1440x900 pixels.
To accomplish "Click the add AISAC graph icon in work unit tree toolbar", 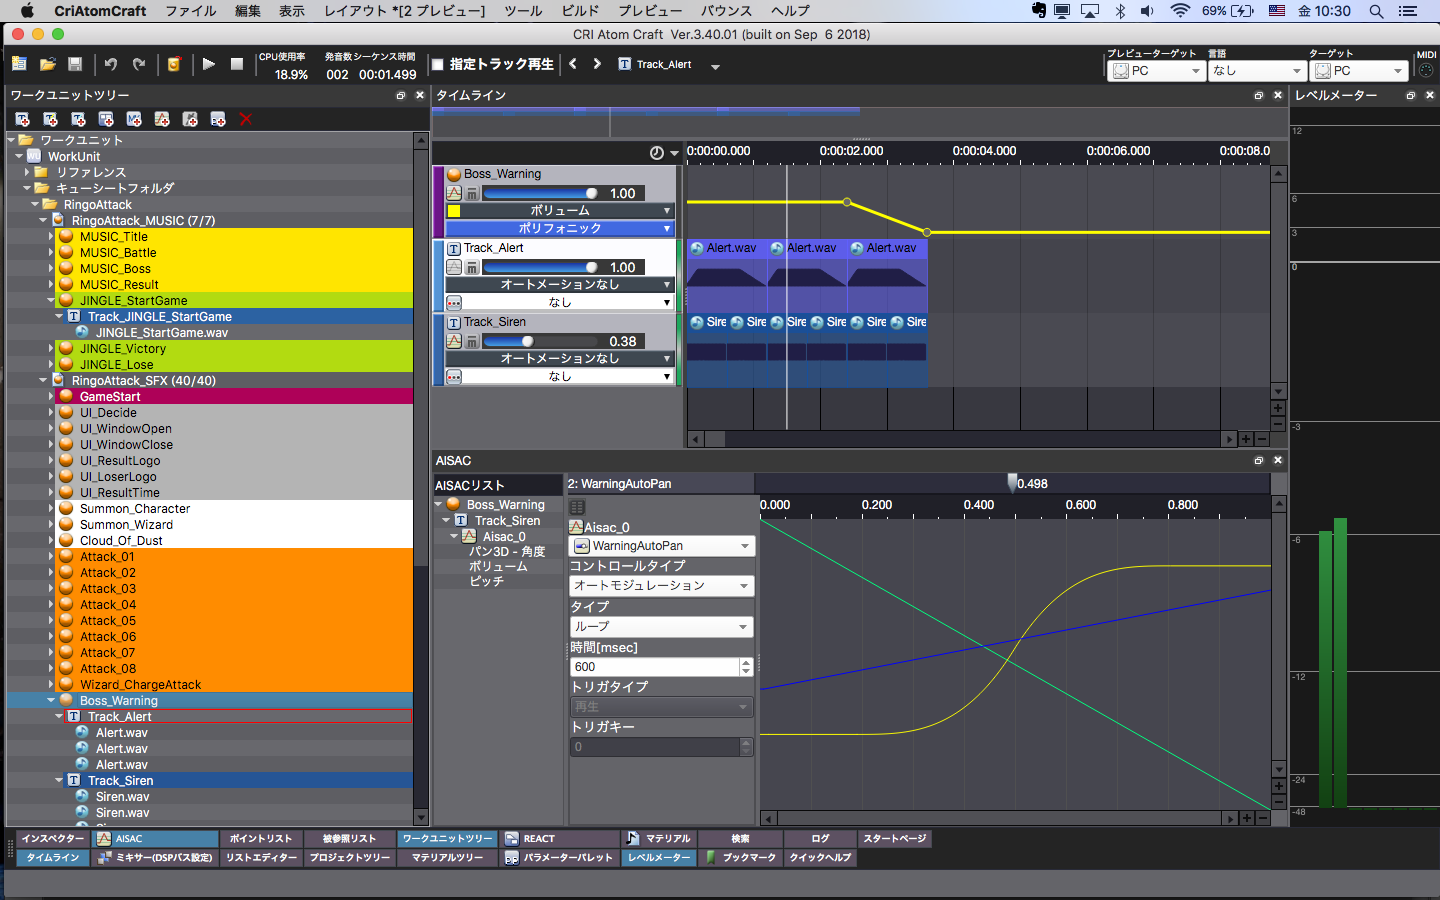I will (x=162, y=119).
